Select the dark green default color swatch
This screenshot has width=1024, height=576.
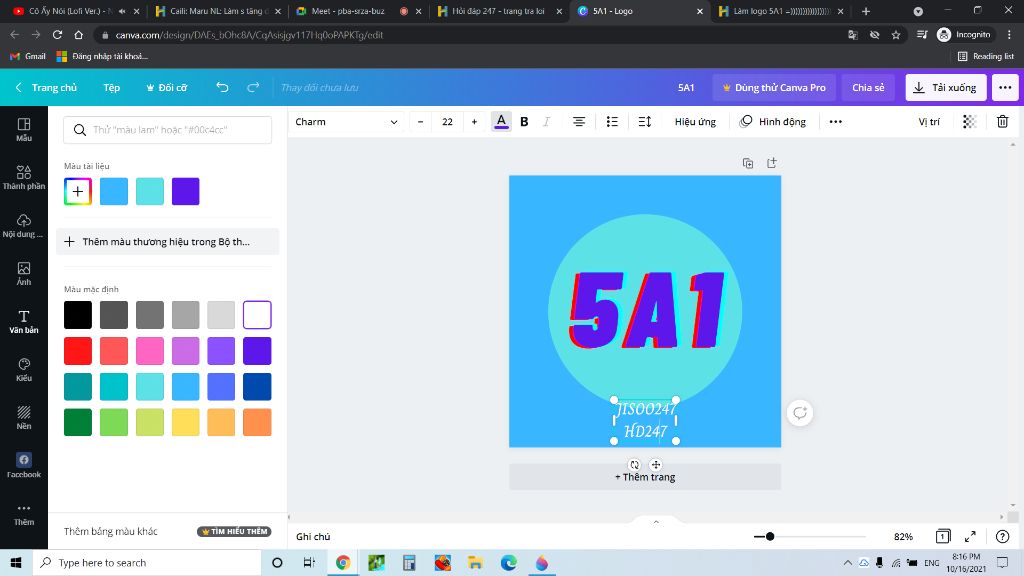pos(78,422)
